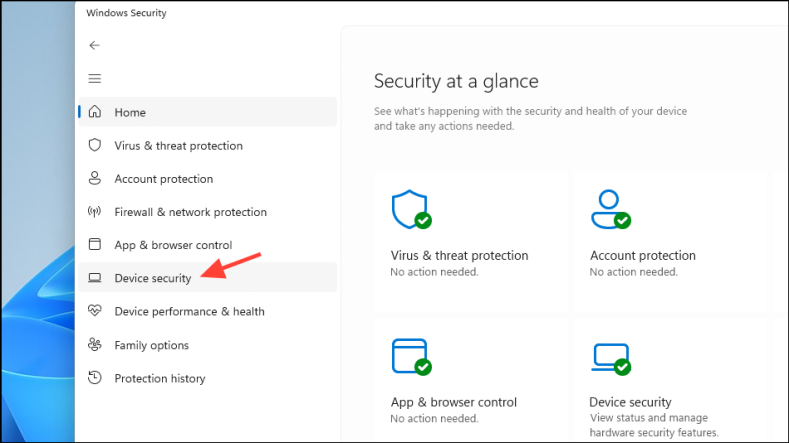The height and width of the screenshot is (443, 789).
Task: Click the Virus & threat protection shield icon in sidebar
Action: click(95, 145)
